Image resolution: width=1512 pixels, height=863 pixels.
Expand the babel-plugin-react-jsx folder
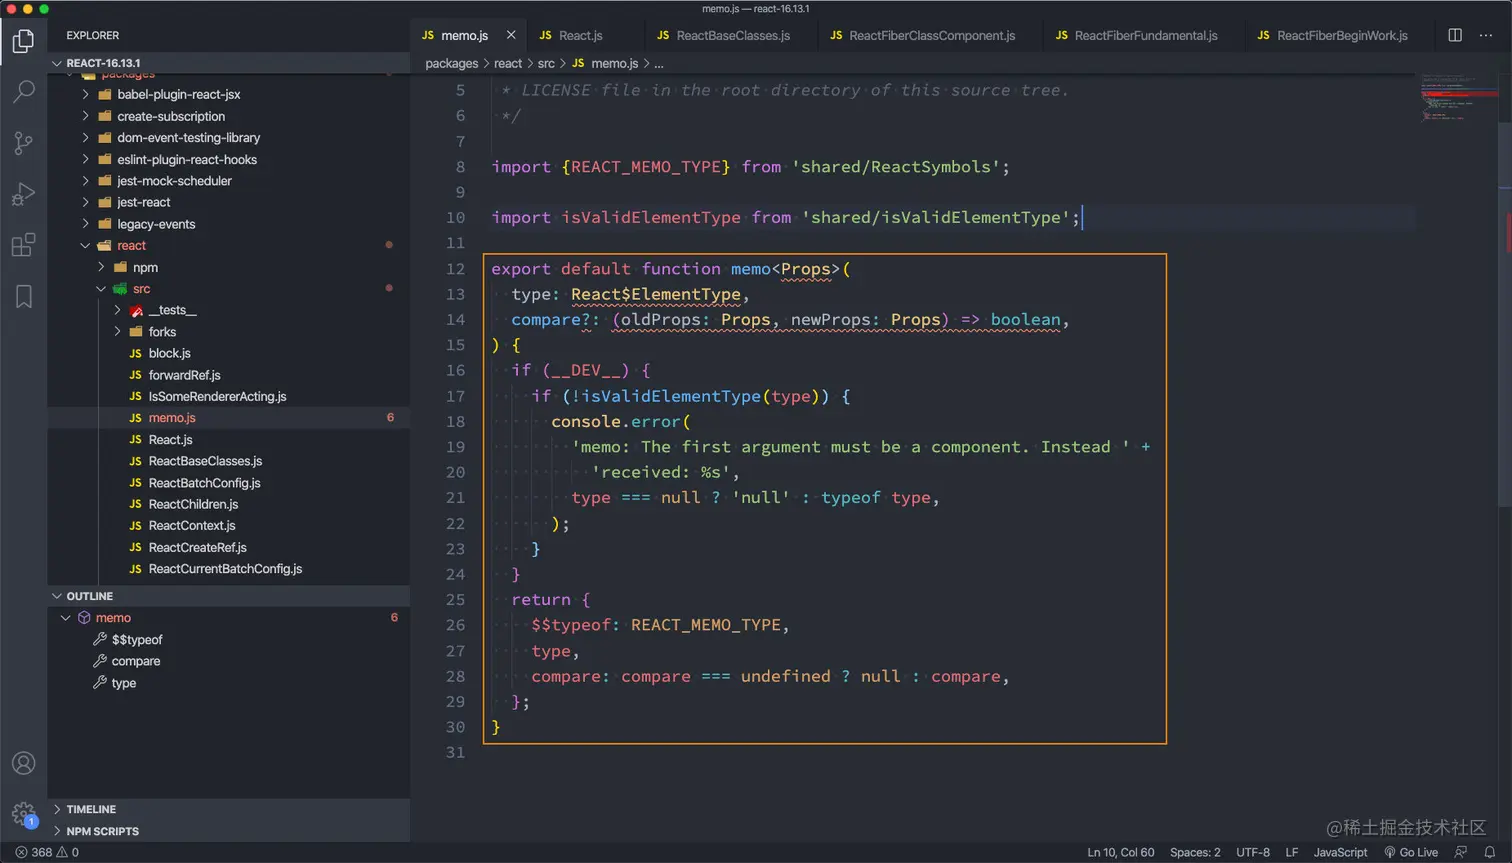click(228, 94)
